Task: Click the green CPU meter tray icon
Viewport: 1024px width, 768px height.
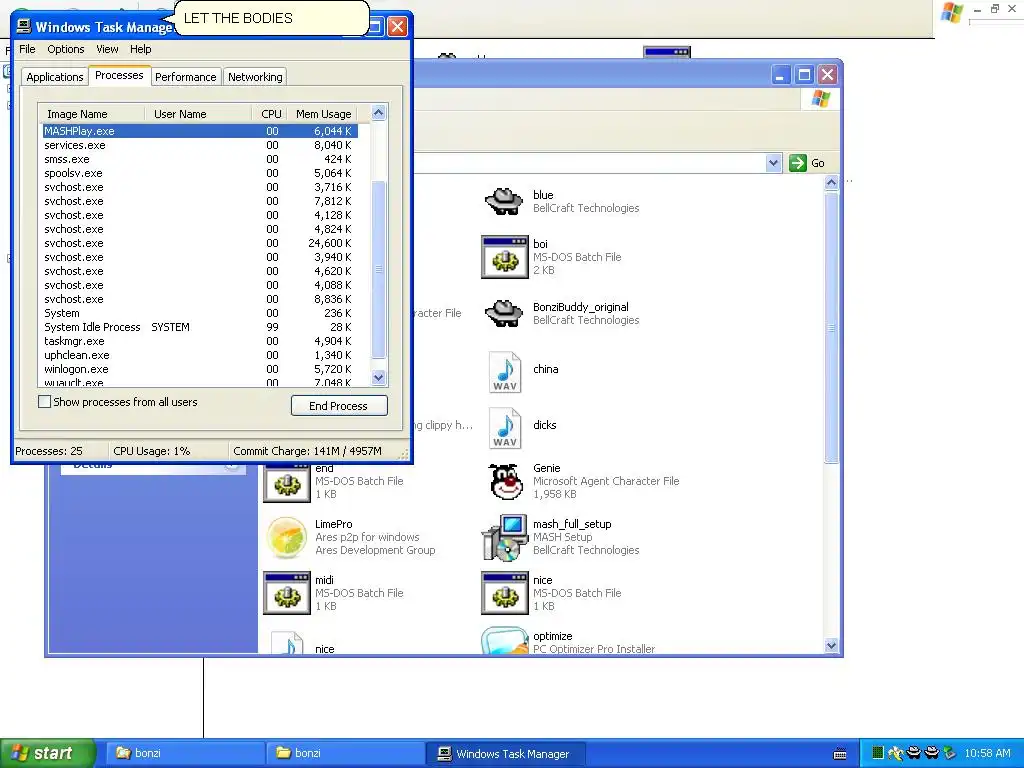Action: click(x=878, y=753)
